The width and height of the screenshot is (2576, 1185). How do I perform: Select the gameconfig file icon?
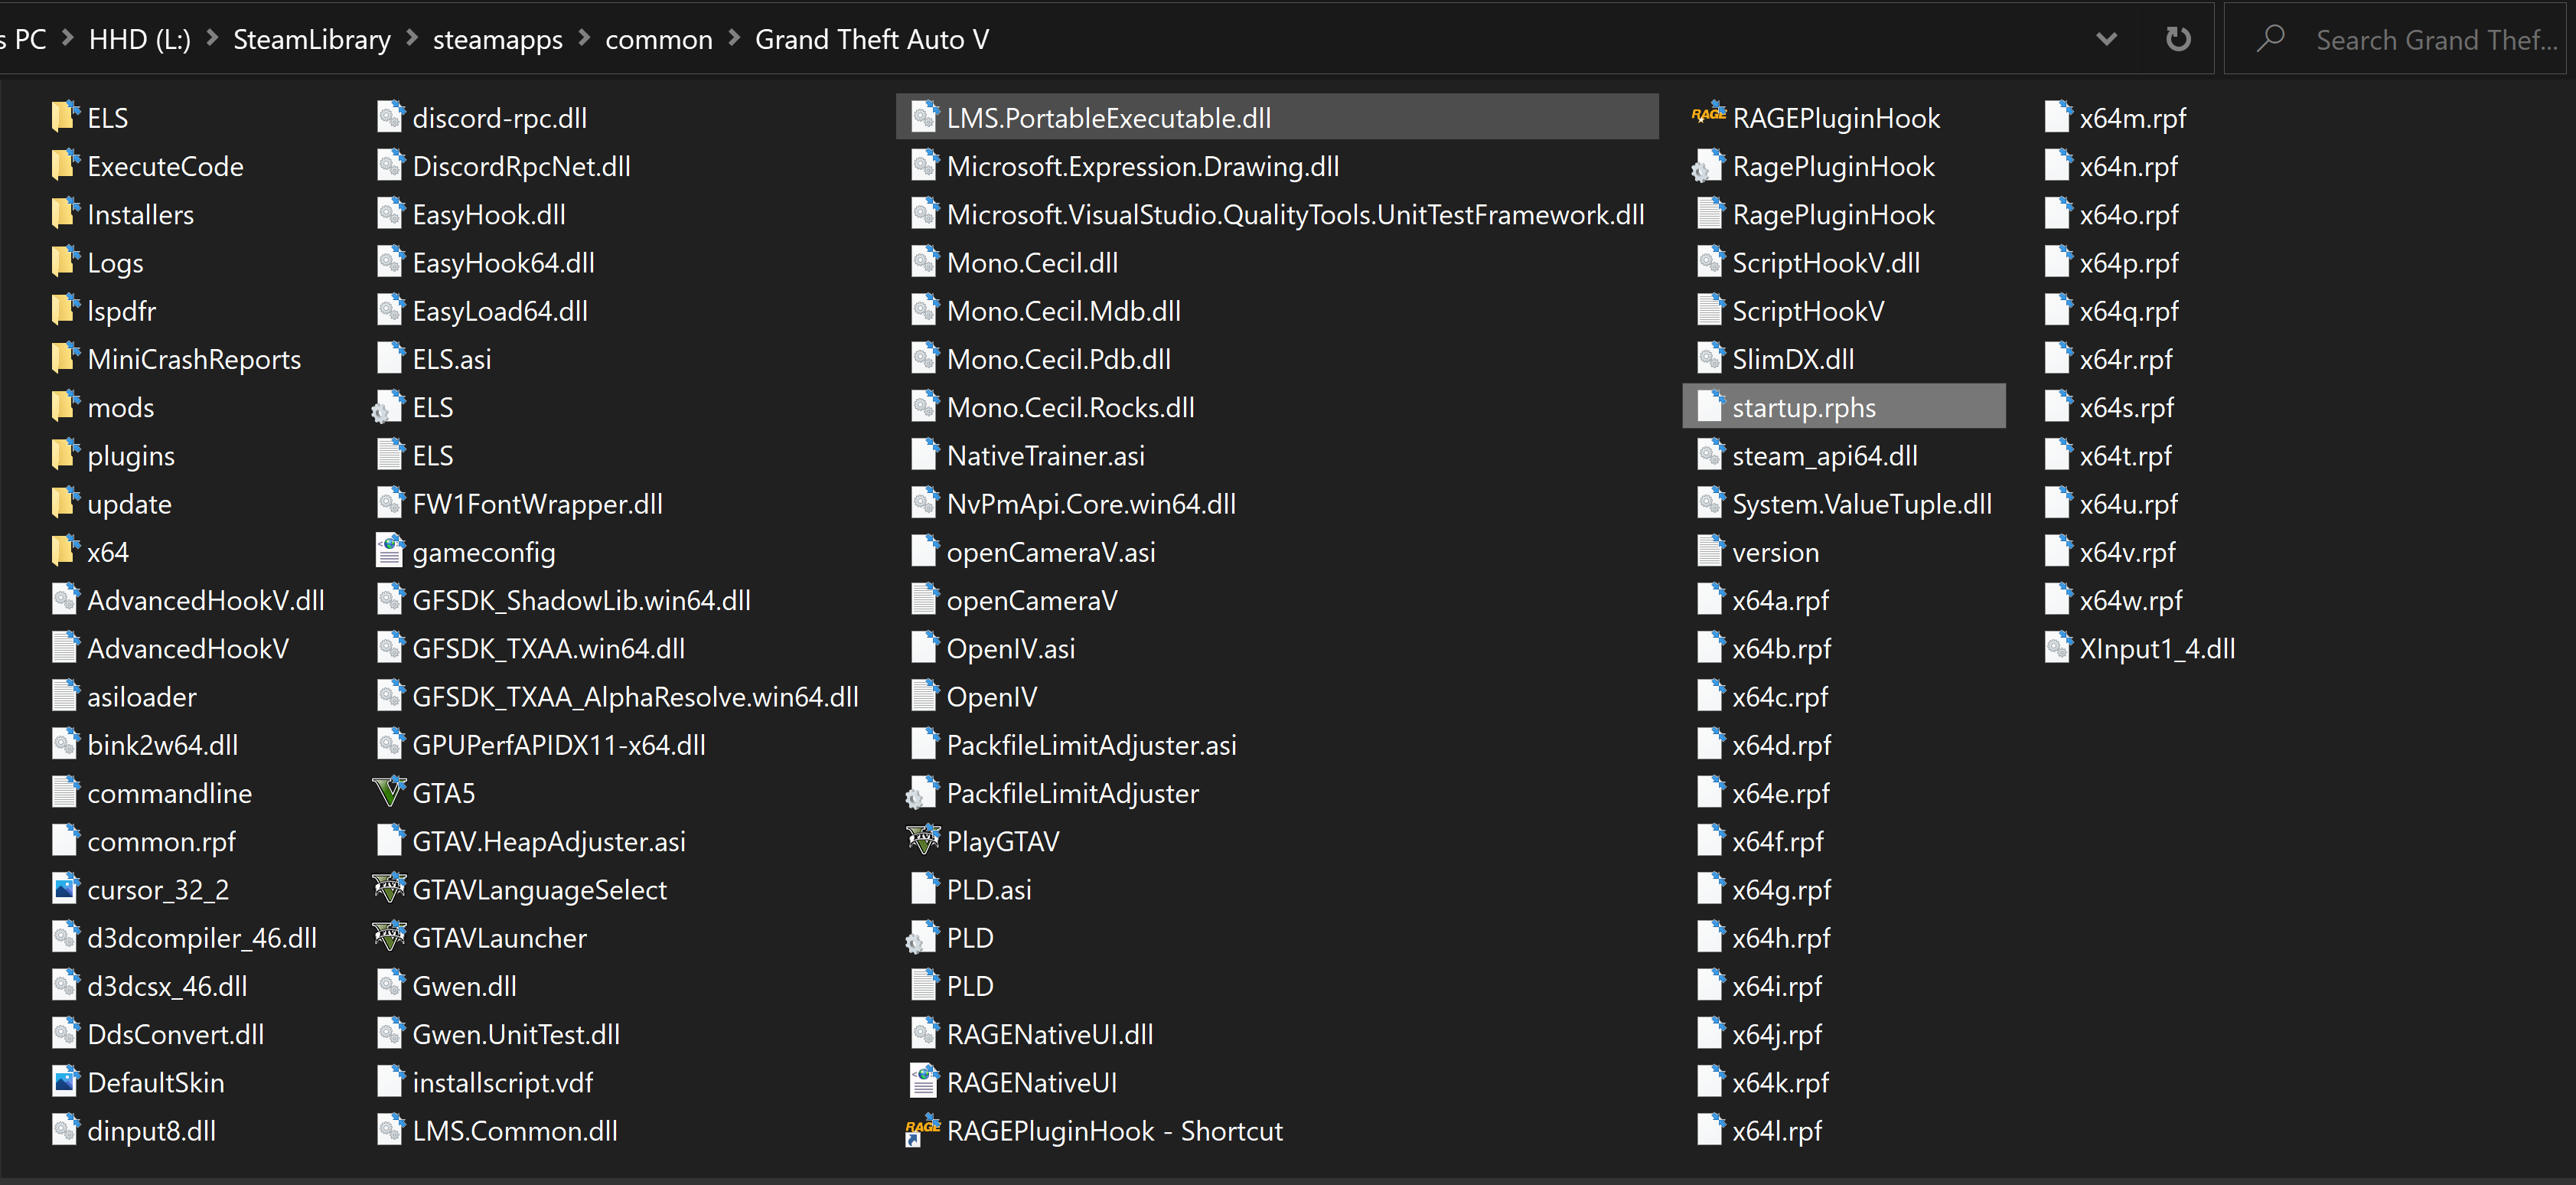[x=388, y=551]
